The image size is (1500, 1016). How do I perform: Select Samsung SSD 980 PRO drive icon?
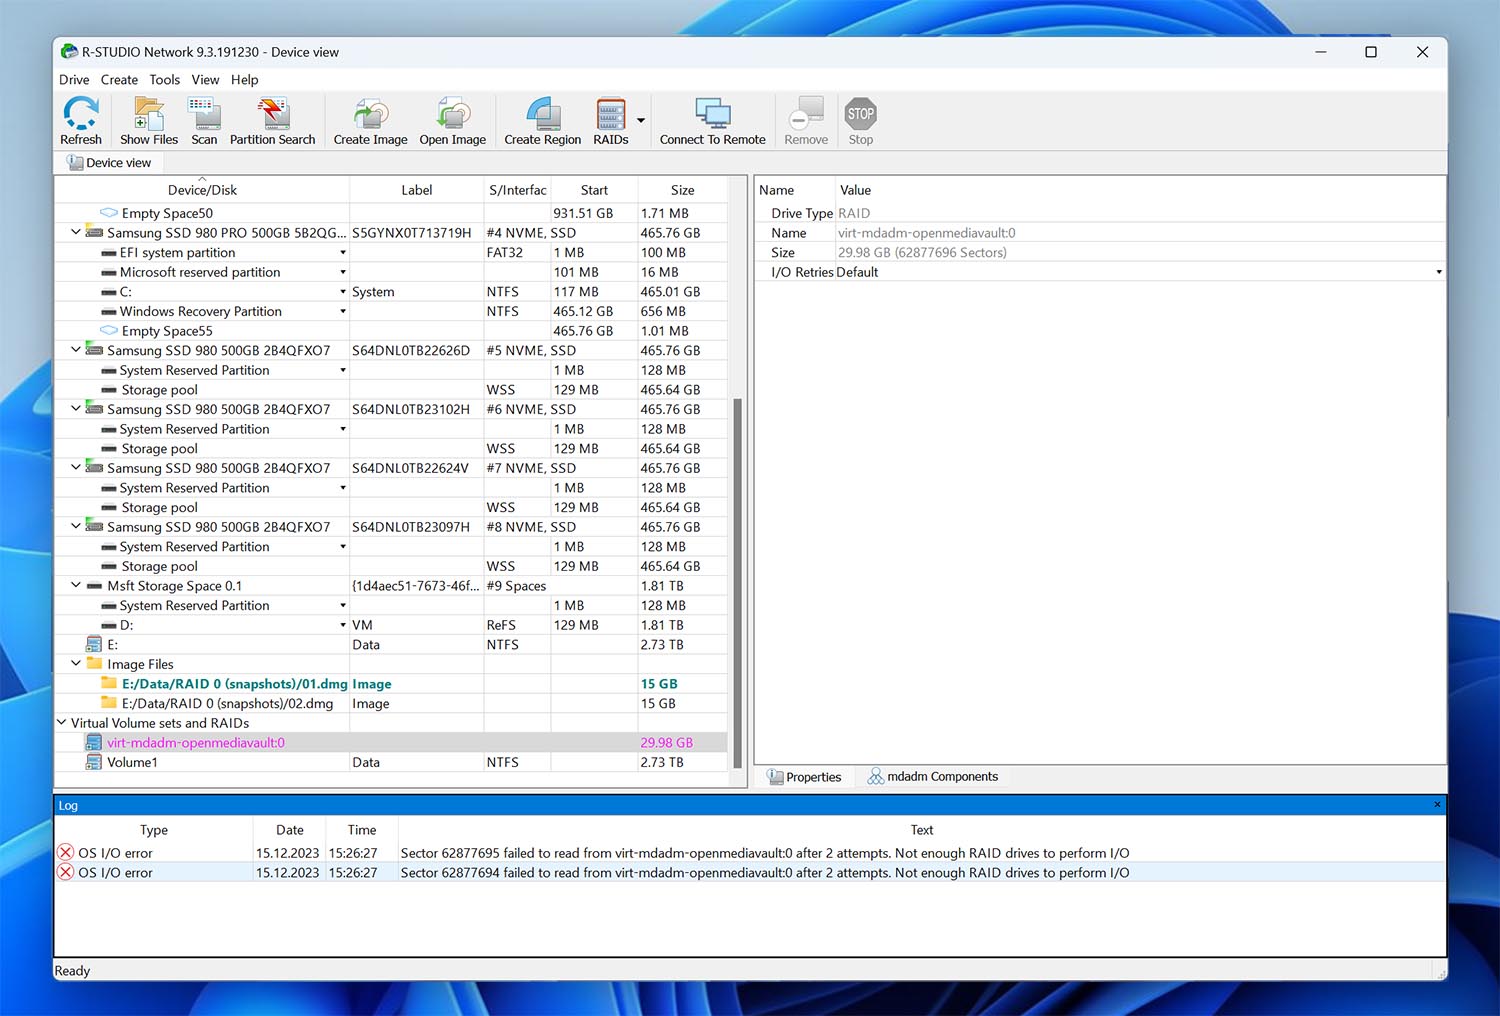click(x=95, y=232)
